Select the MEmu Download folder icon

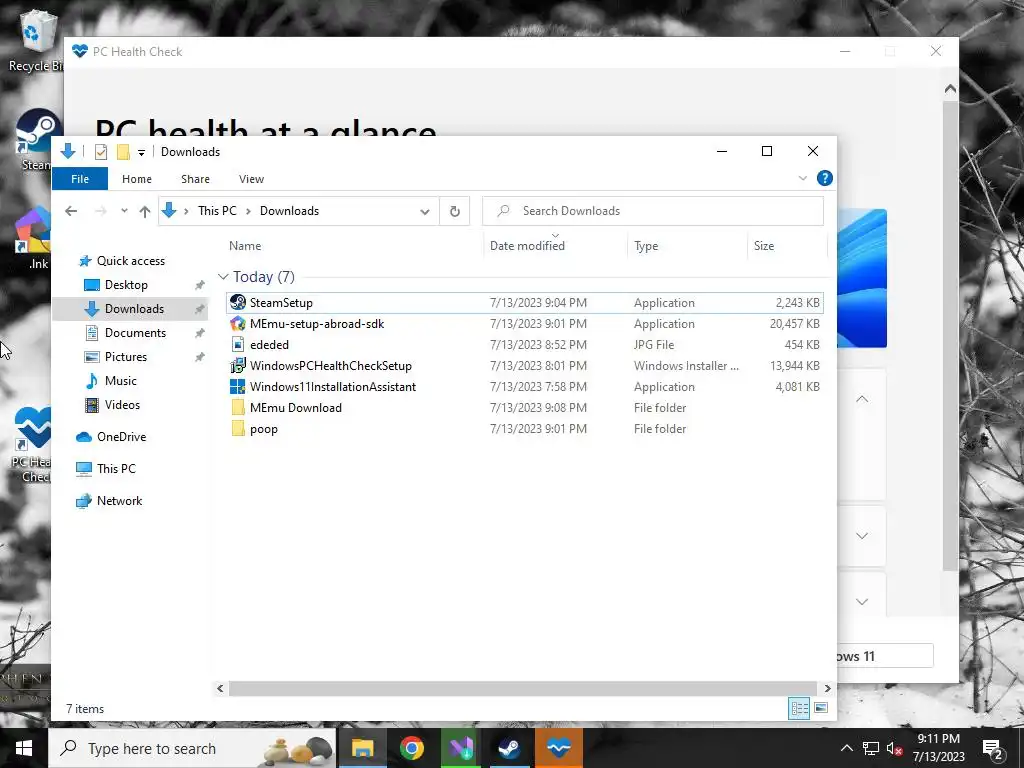click(238, 408)
